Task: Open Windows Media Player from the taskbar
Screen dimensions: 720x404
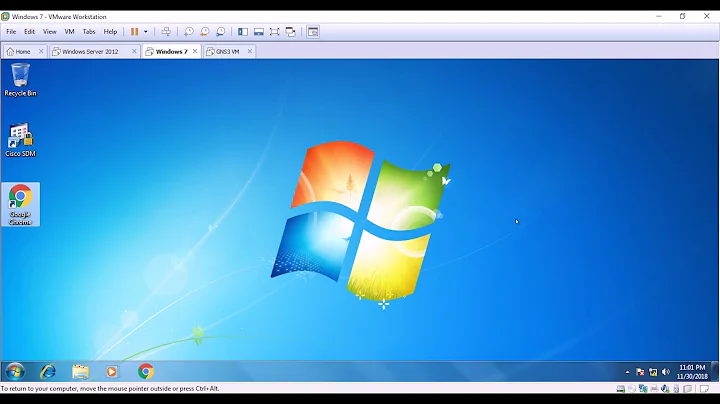Action: pyautogui.click(x=112, y=371)
